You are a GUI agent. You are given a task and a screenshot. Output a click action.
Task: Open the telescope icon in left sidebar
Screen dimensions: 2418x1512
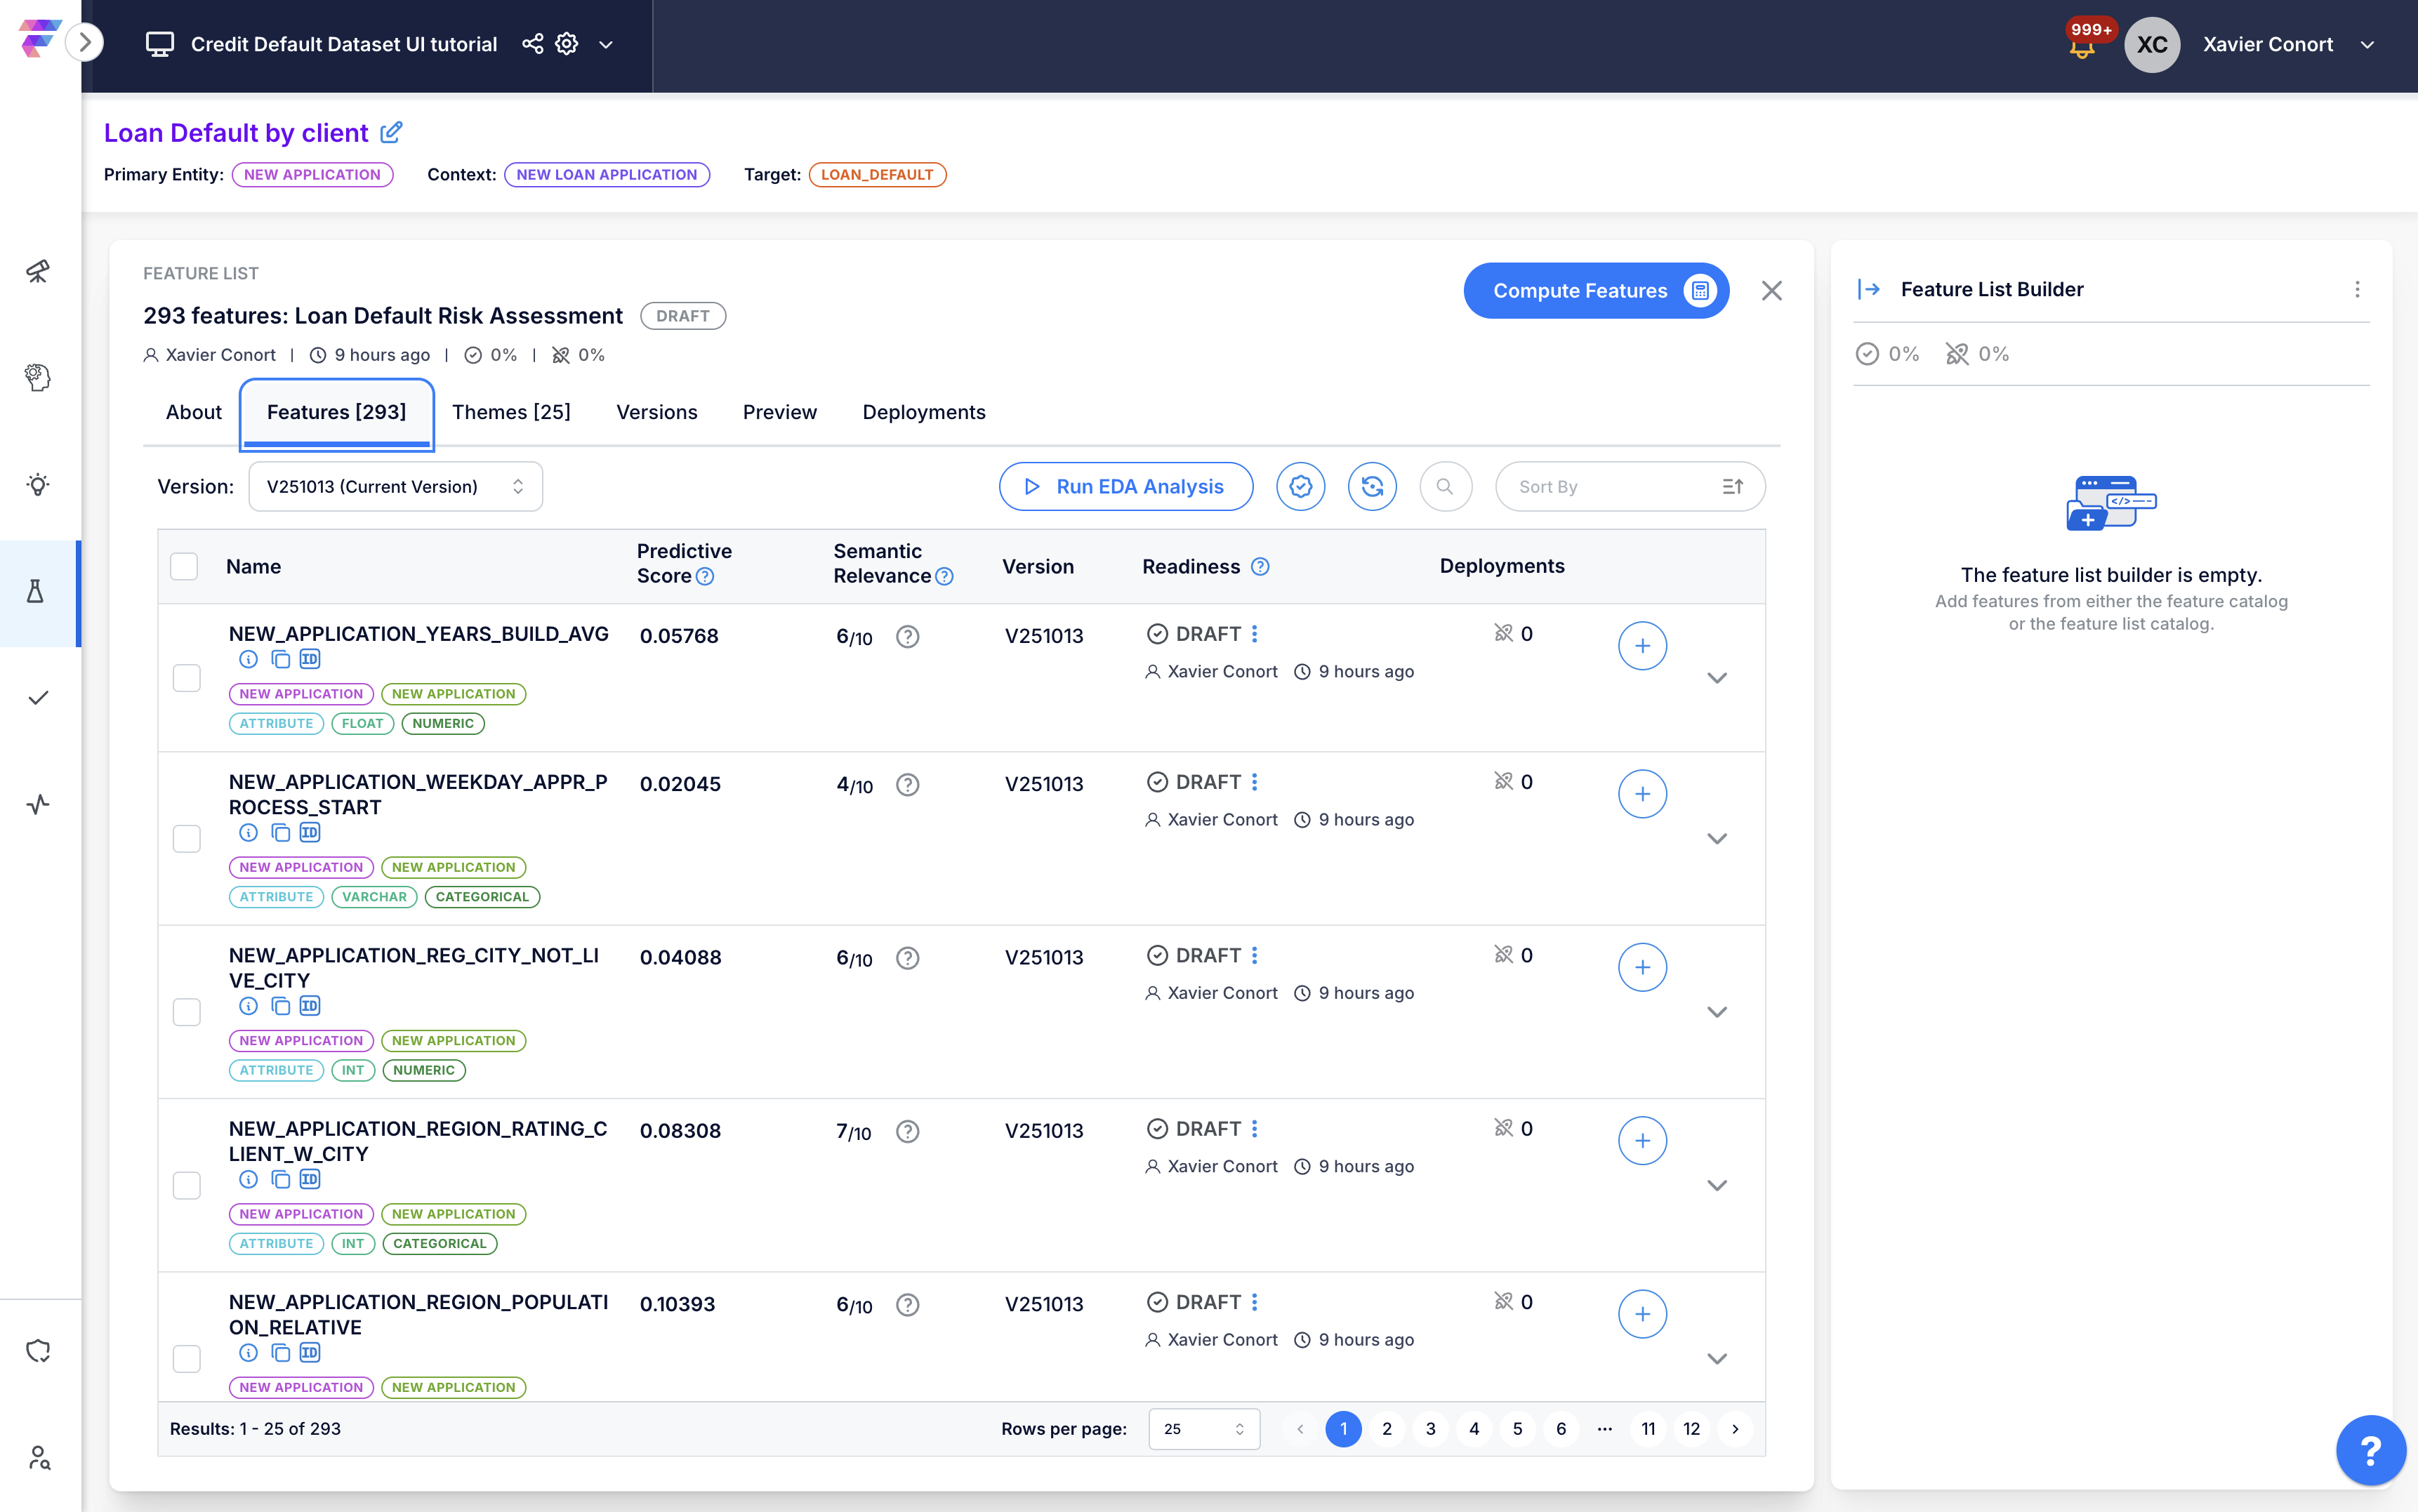38,271
